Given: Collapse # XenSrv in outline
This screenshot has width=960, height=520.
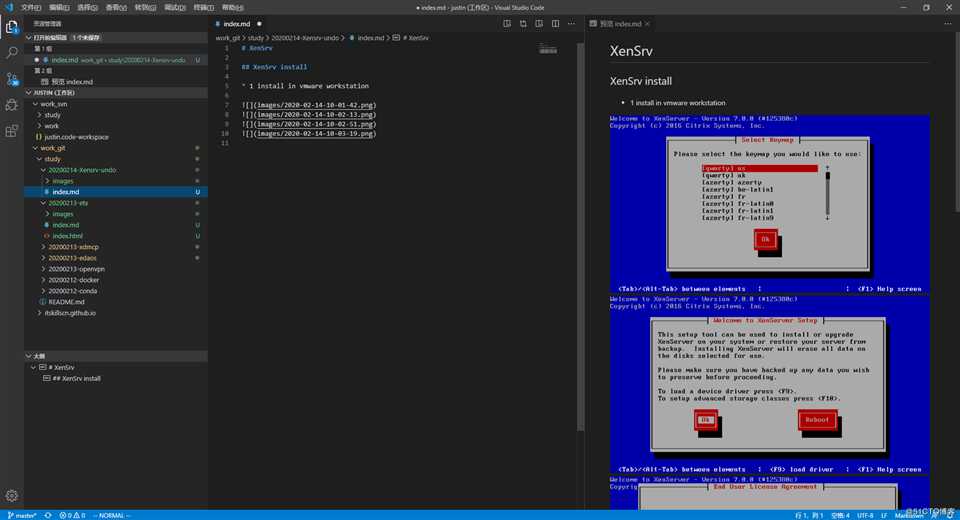Looking at the screenshot, I should coord(33,367).
